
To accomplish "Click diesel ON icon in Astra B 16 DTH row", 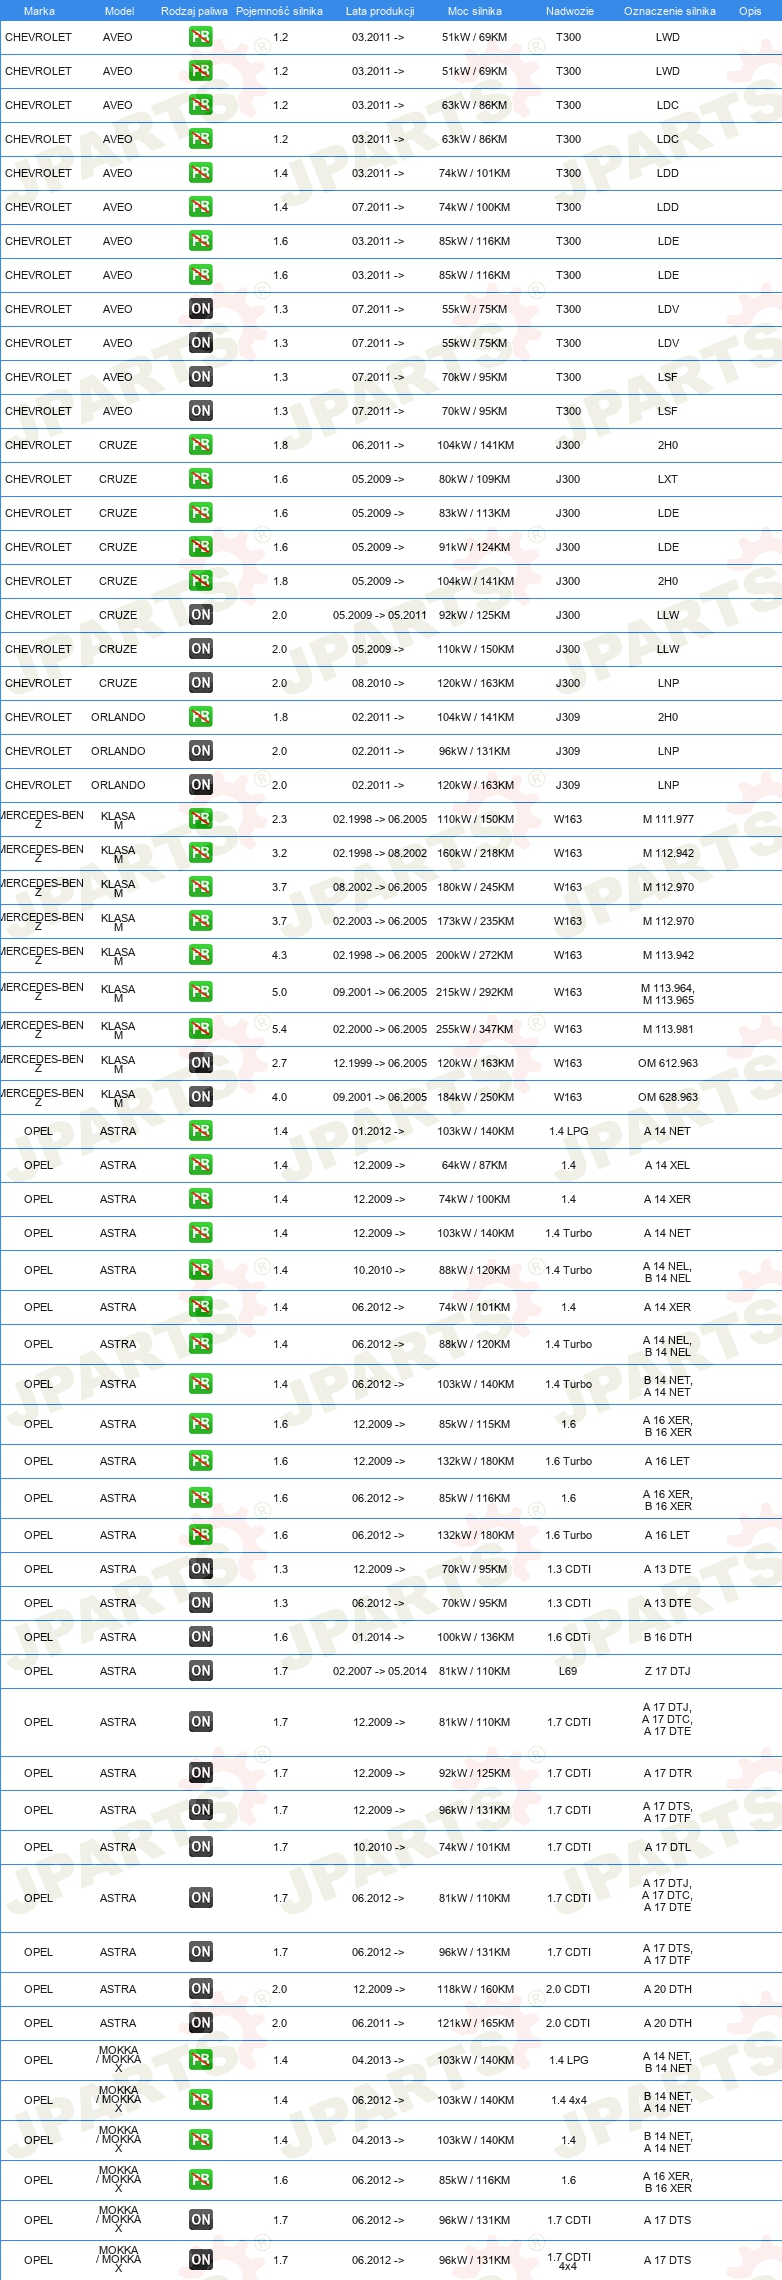I will pyautogui.click(x=201, y=1637).
